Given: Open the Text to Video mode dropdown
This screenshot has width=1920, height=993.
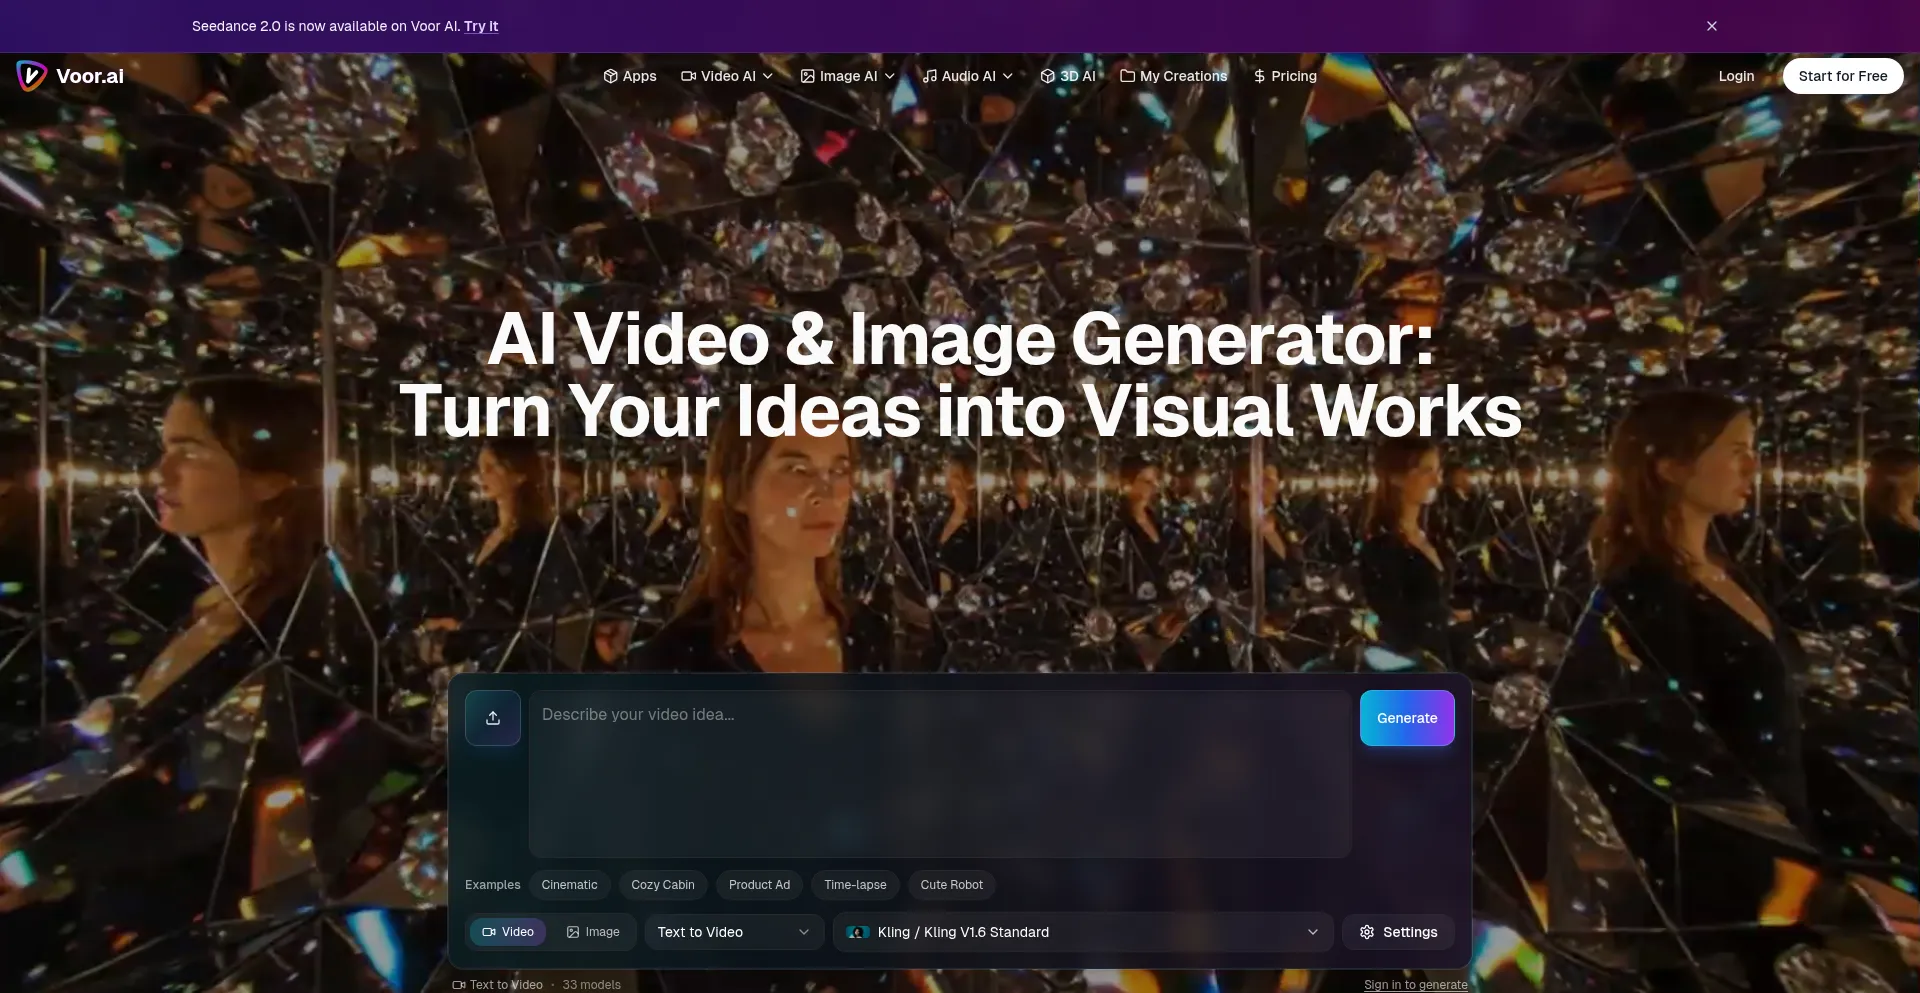Looking at the screenshot, I should (734, 932).
